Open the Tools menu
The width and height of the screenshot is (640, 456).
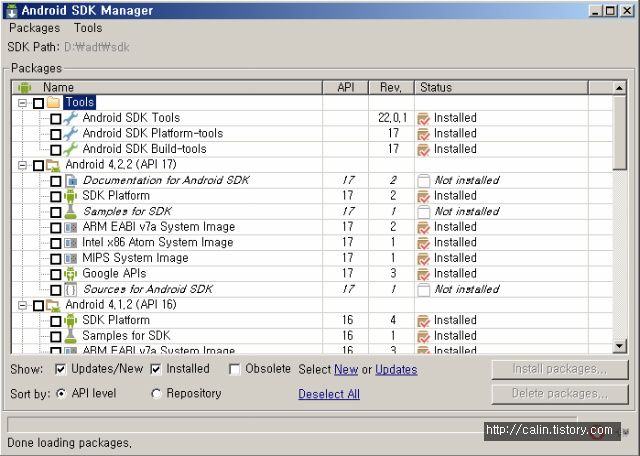pyautogui.click(x=88, y=28)
